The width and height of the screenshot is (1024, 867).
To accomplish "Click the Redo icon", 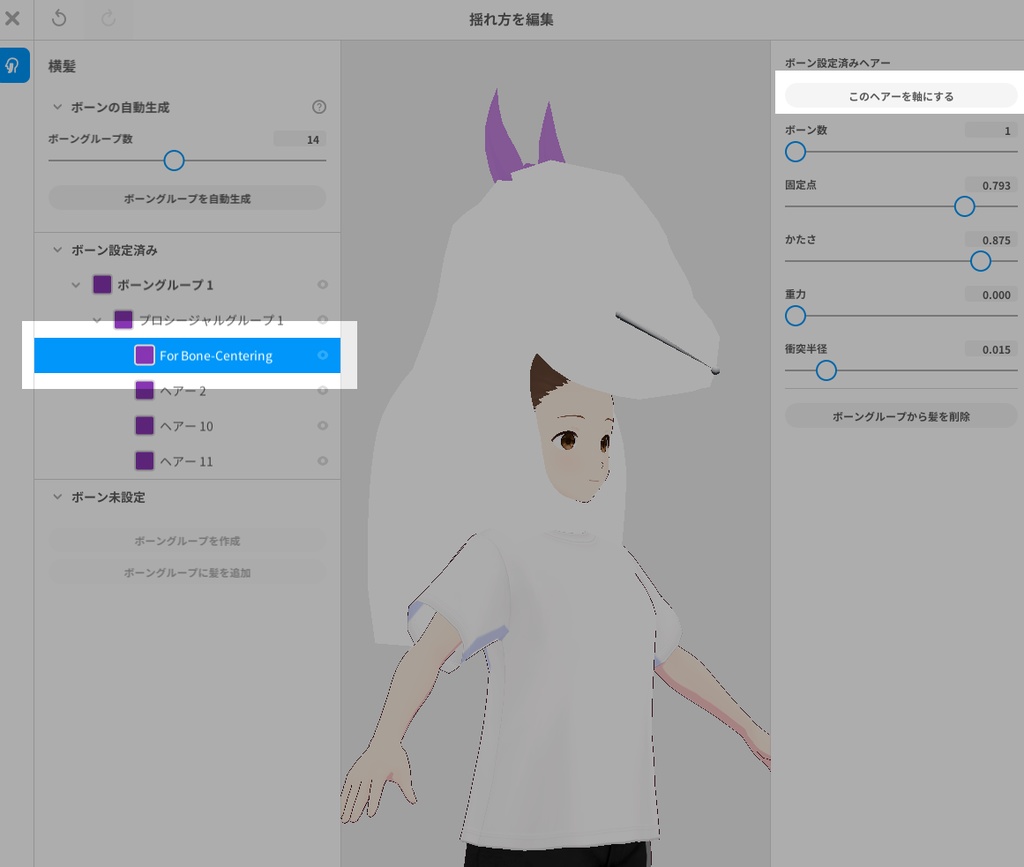I will (x=110, y=19).
